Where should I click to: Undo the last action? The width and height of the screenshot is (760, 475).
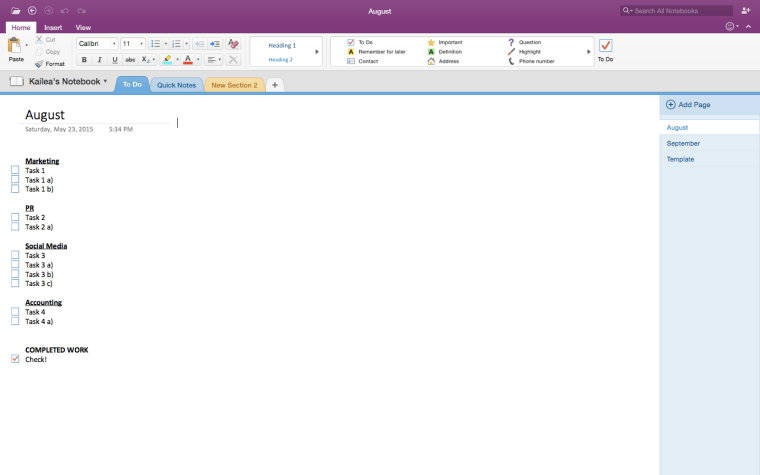click(64, 11)
